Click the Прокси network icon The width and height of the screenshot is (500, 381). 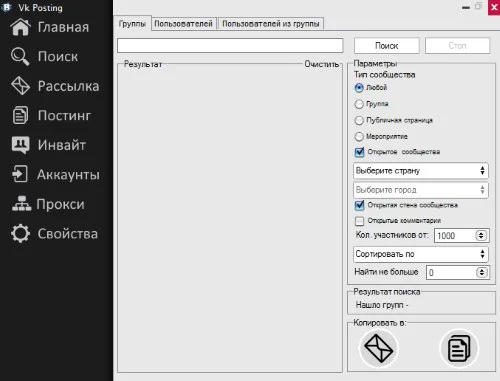[x=21, y=204]
